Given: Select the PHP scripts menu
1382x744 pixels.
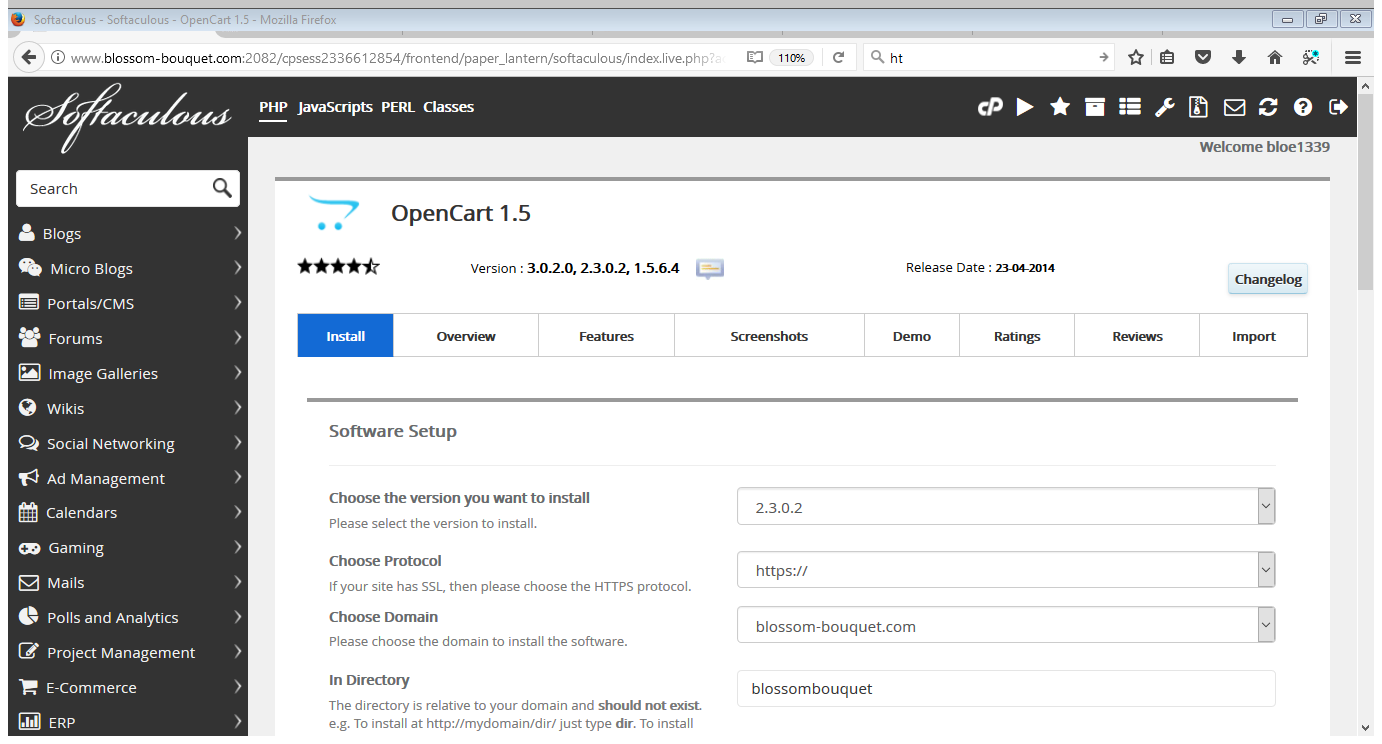Looking at the screenshot, I should [x=273, y=107].
